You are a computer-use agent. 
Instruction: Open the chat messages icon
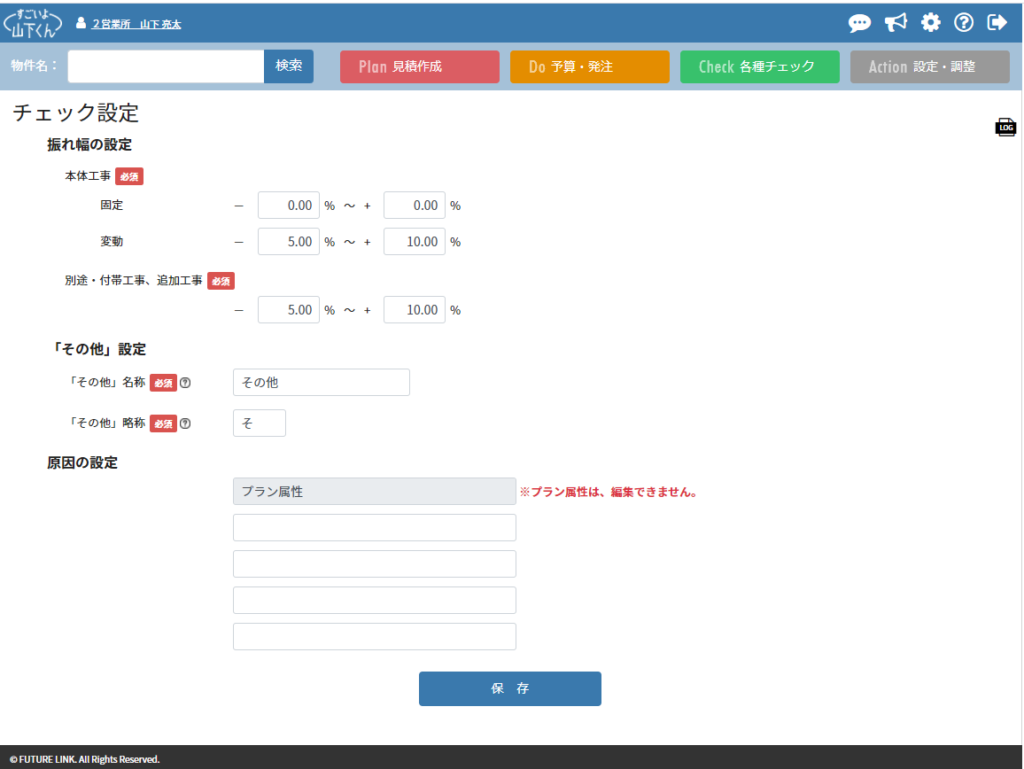click(859, 23)
